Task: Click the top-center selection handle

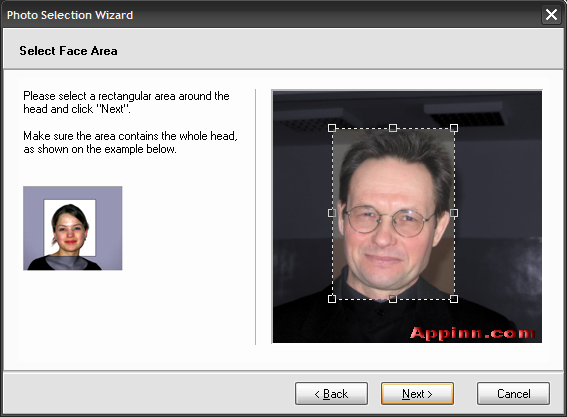Action: tap(393, 128)
